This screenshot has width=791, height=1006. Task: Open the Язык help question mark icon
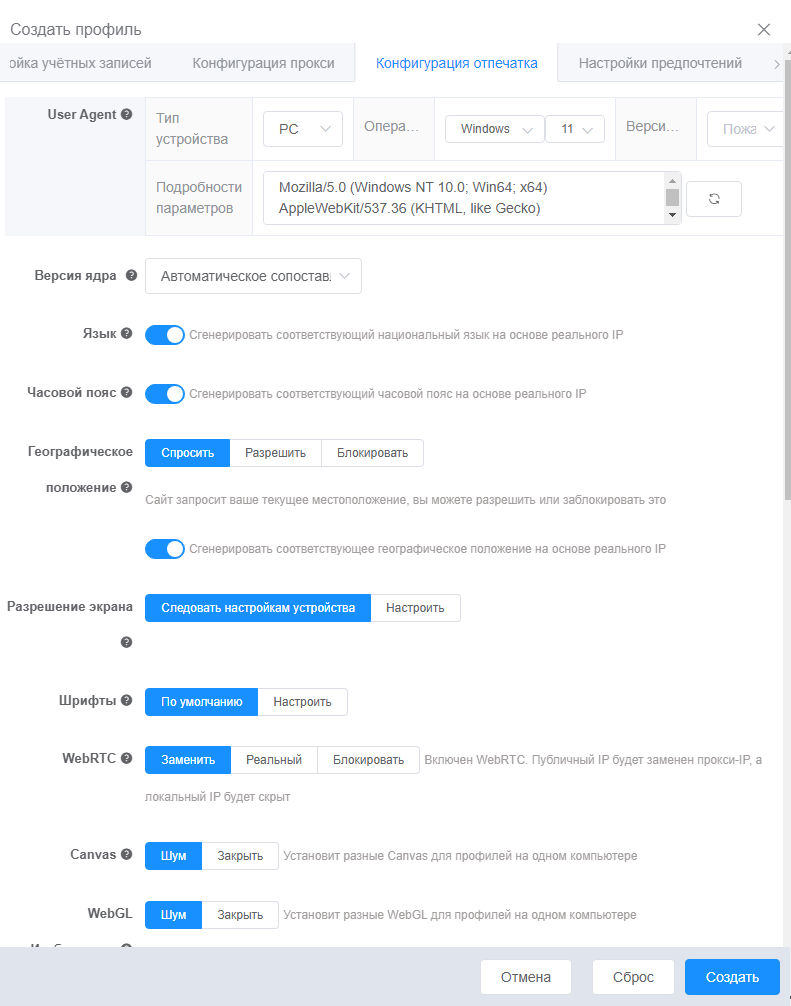[127, 334]
